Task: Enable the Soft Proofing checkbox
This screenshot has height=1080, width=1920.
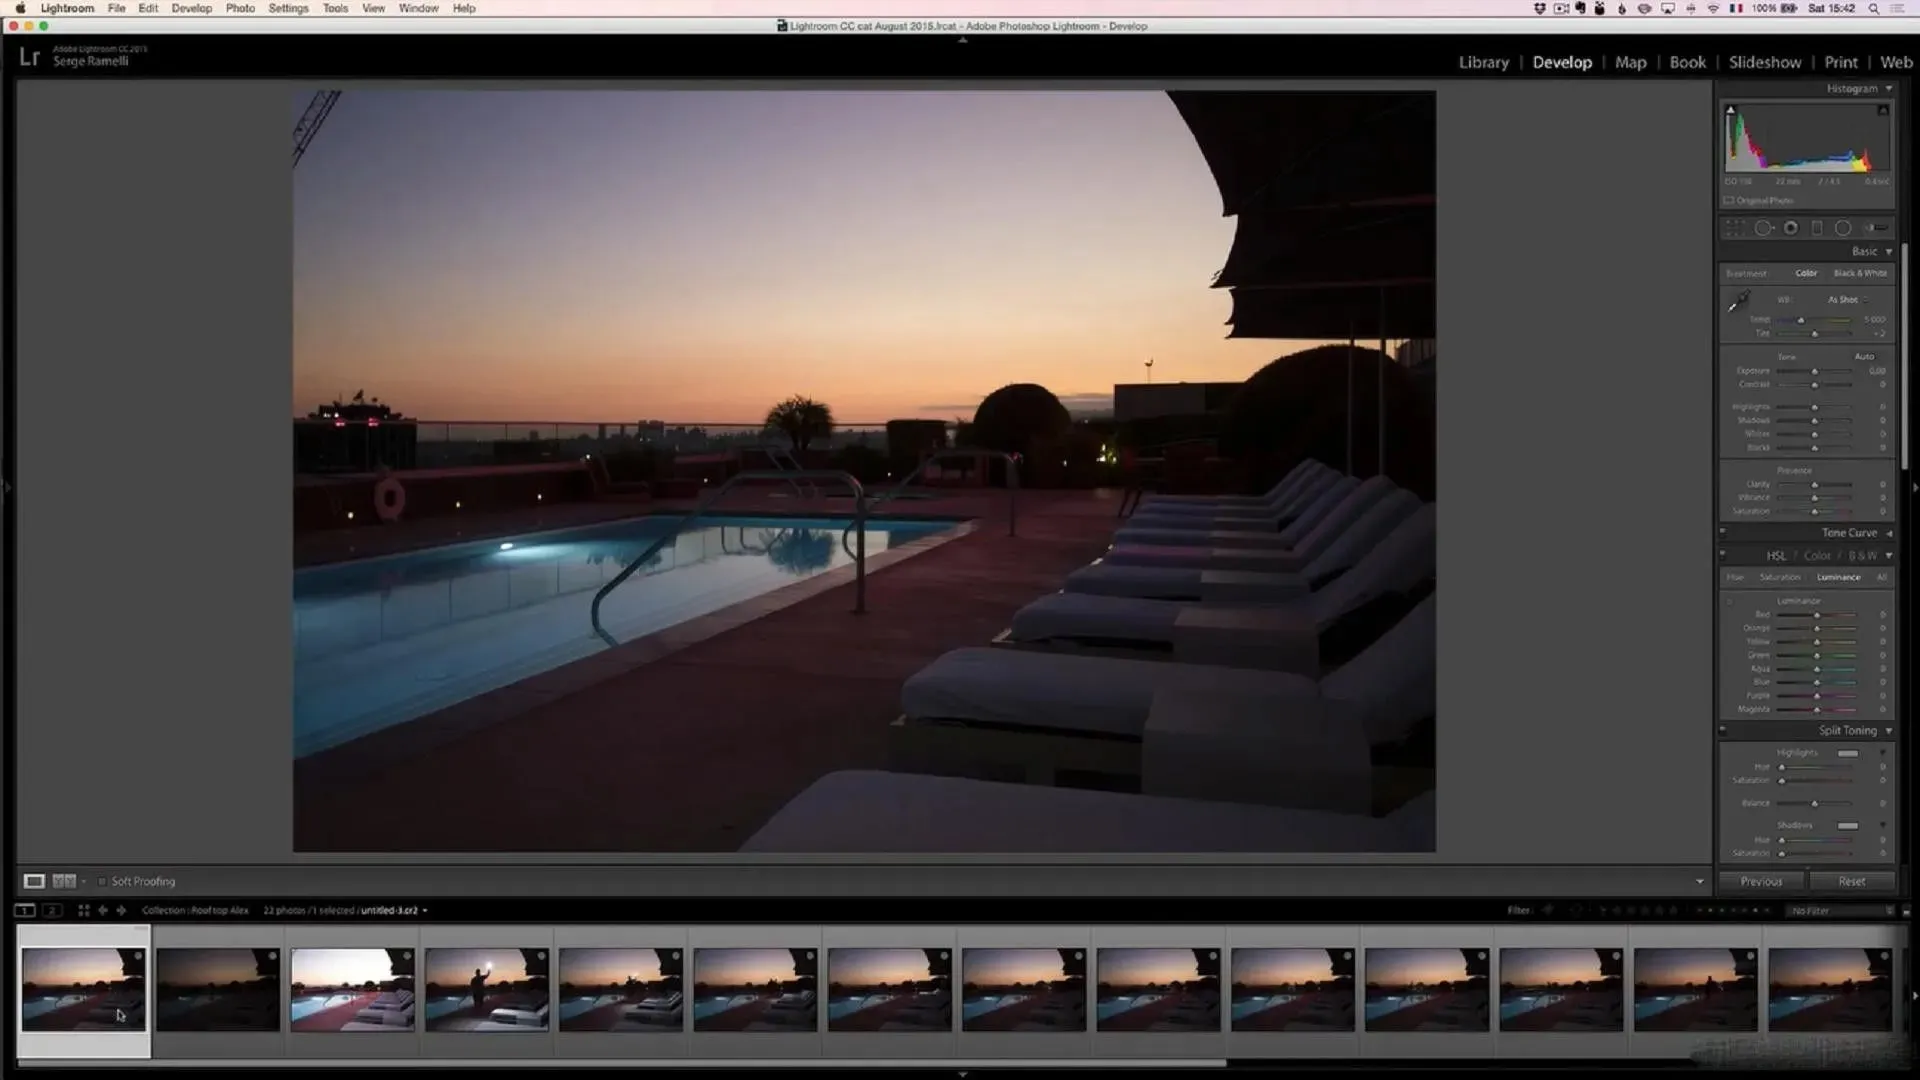Action: tap(102, 881)
